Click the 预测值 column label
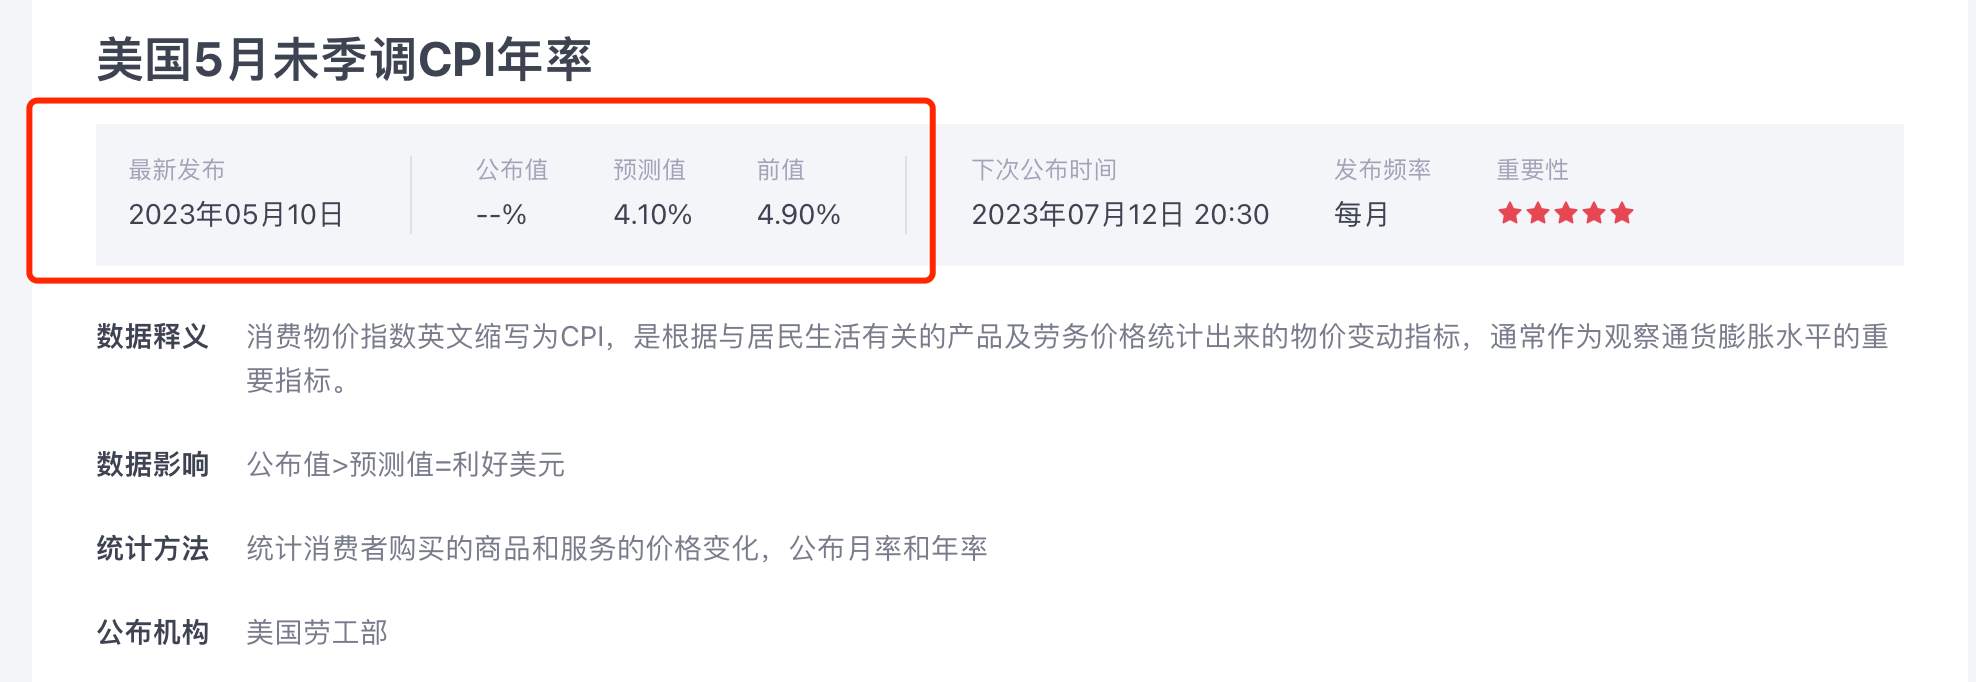This screenshot has height=682, width=1976. click(x=650, y=170)
